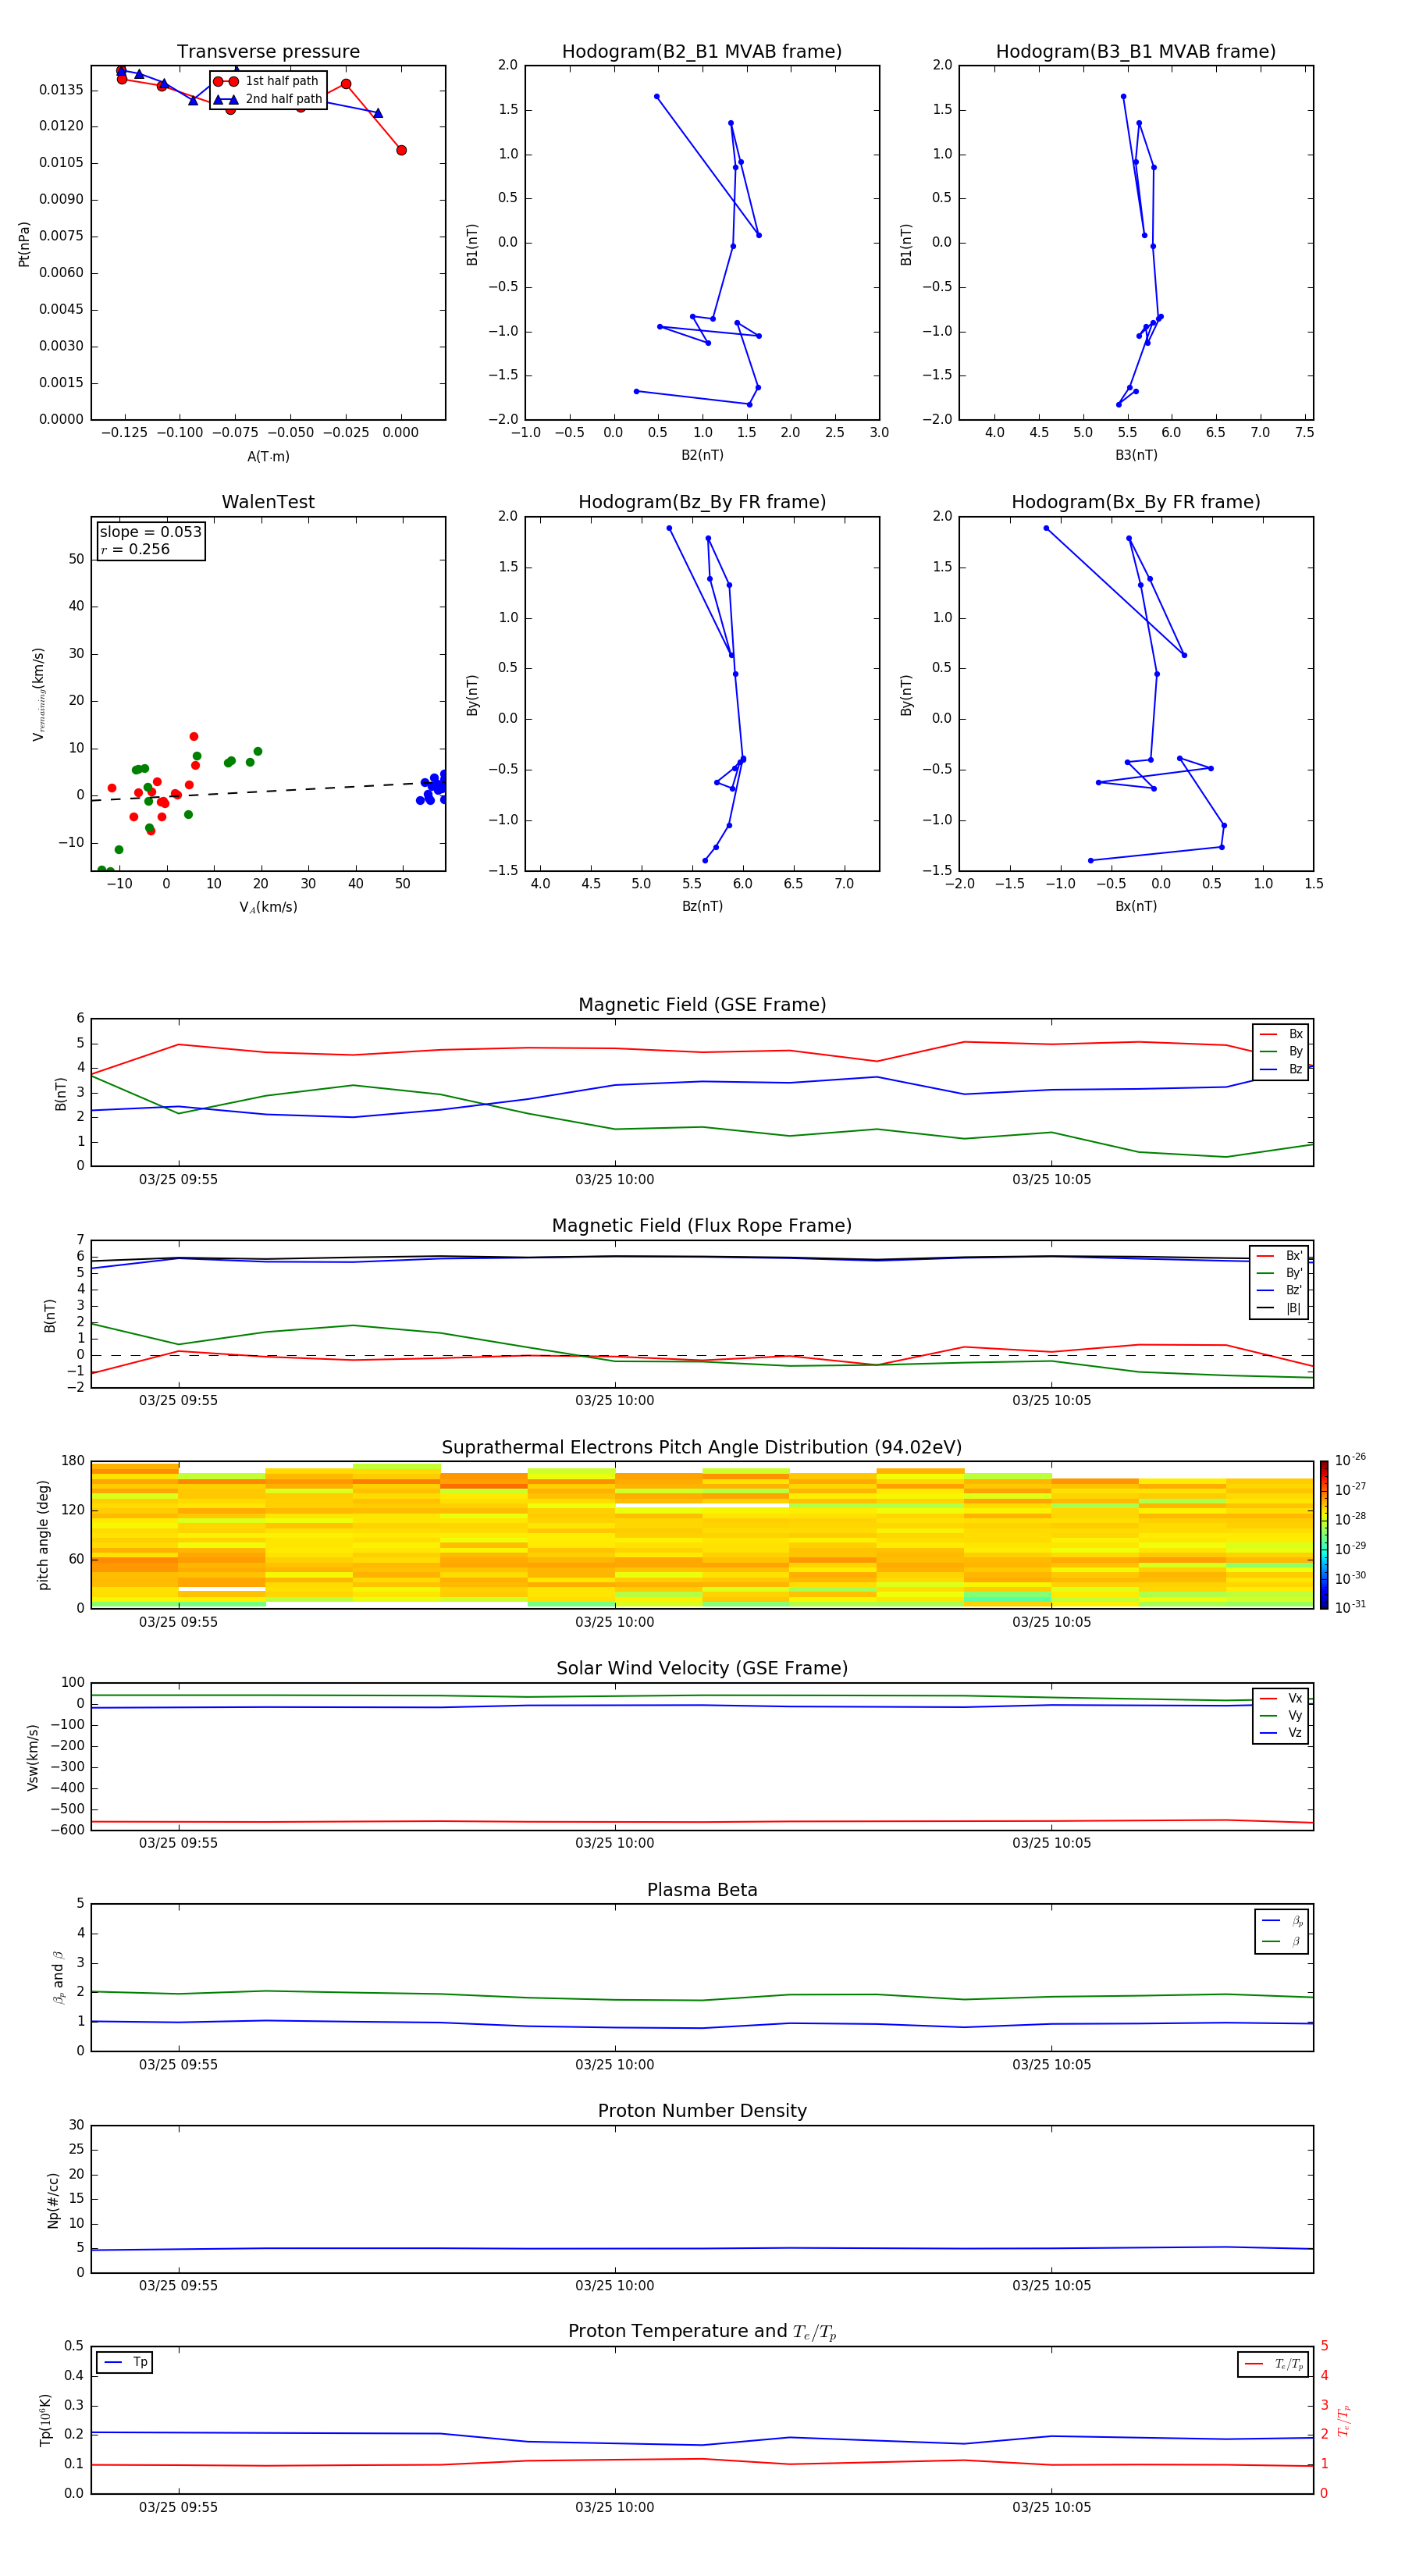Screen dimensions: 1405x2576
Task: Click the 'Bz(nT)' x-axis label of hodogram
Action: point(702,907)
